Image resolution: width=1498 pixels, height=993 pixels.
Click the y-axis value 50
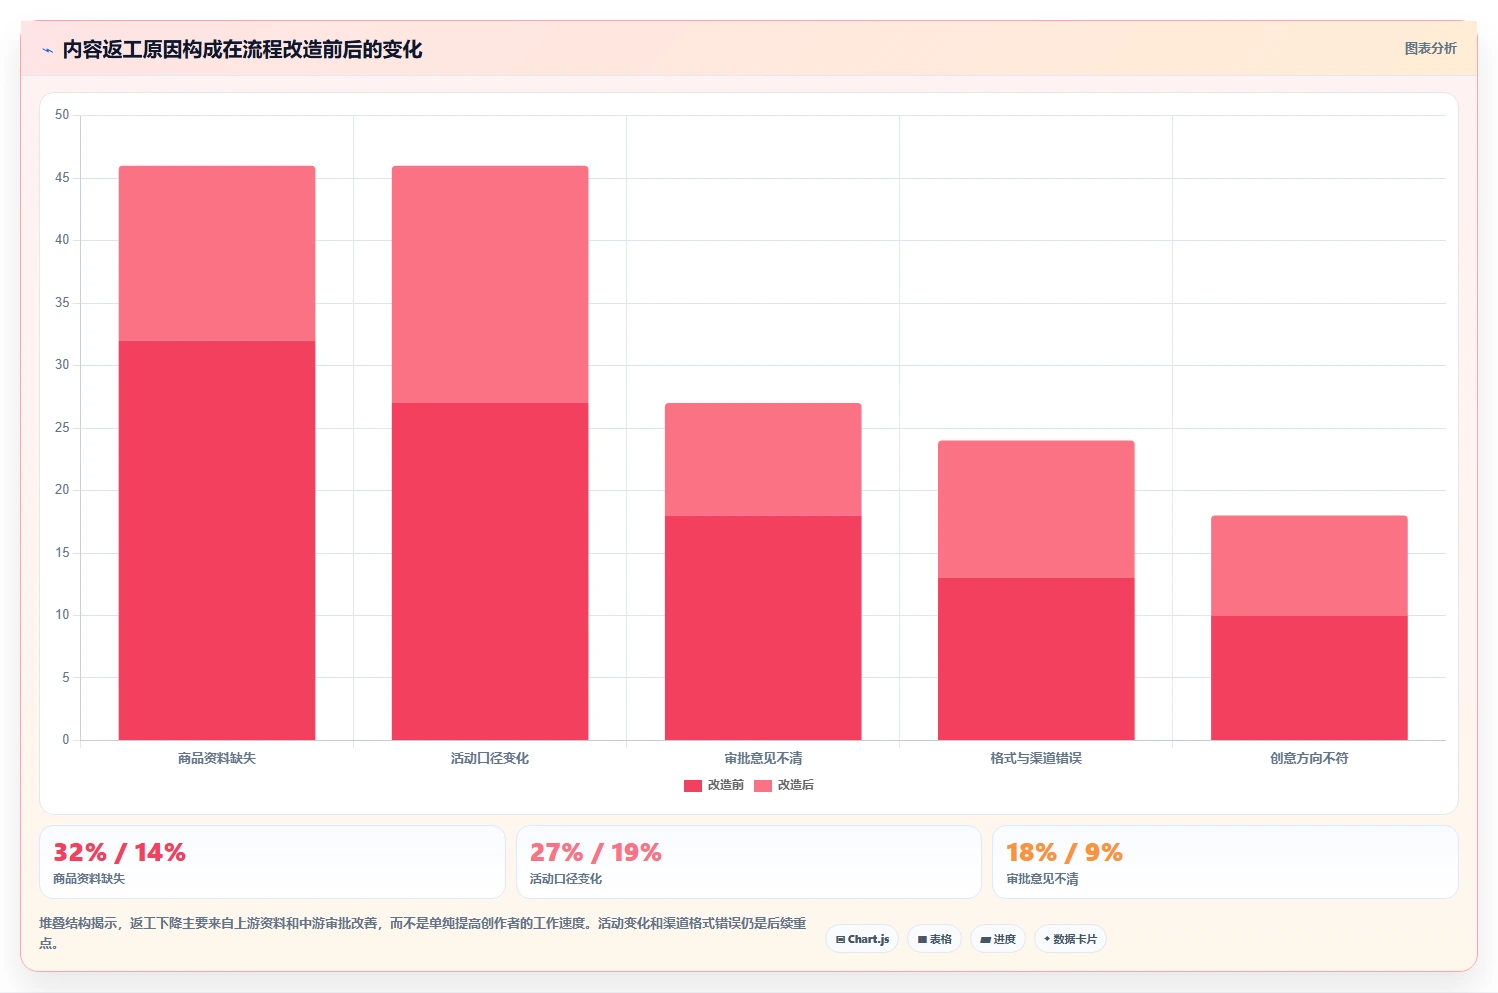[x=62, y=115]
